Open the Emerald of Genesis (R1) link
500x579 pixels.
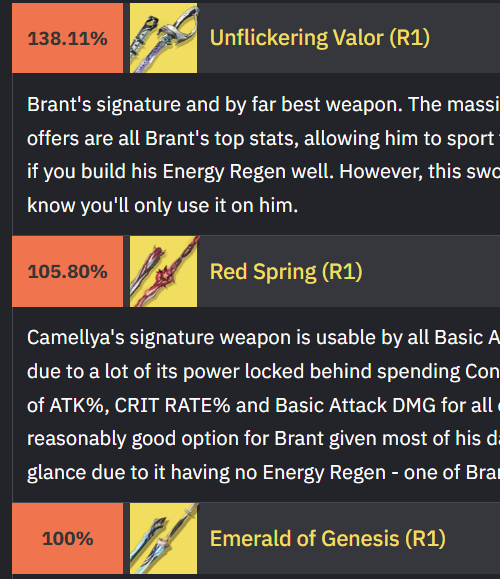point(328,538)
